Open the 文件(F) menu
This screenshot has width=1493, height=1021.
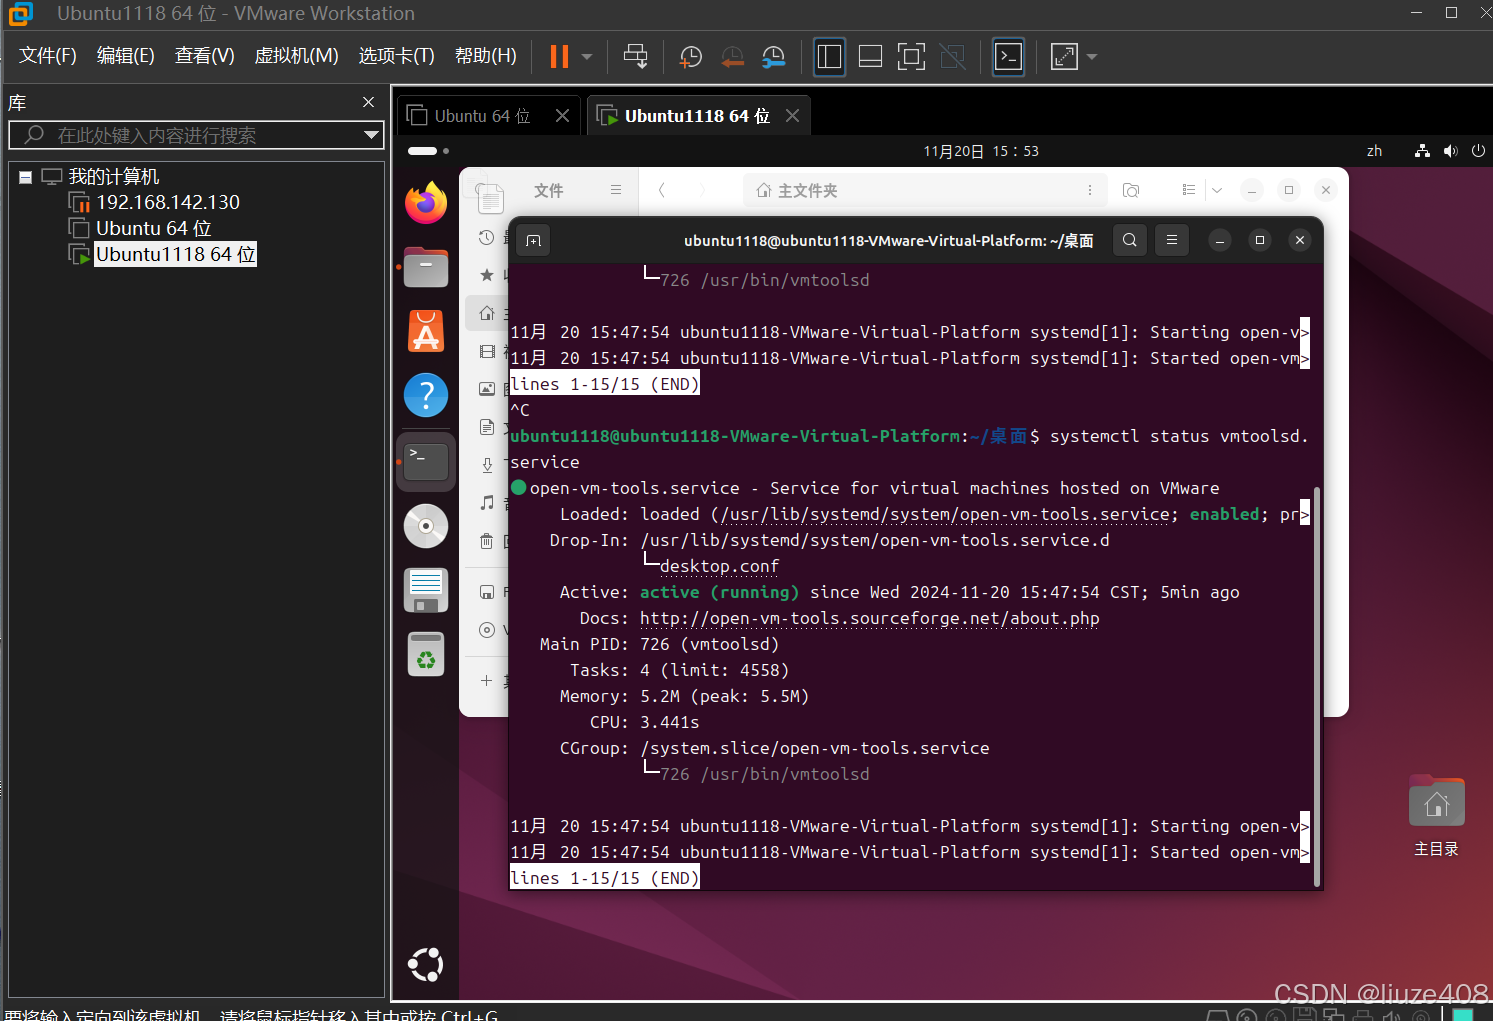click(48, 56)
